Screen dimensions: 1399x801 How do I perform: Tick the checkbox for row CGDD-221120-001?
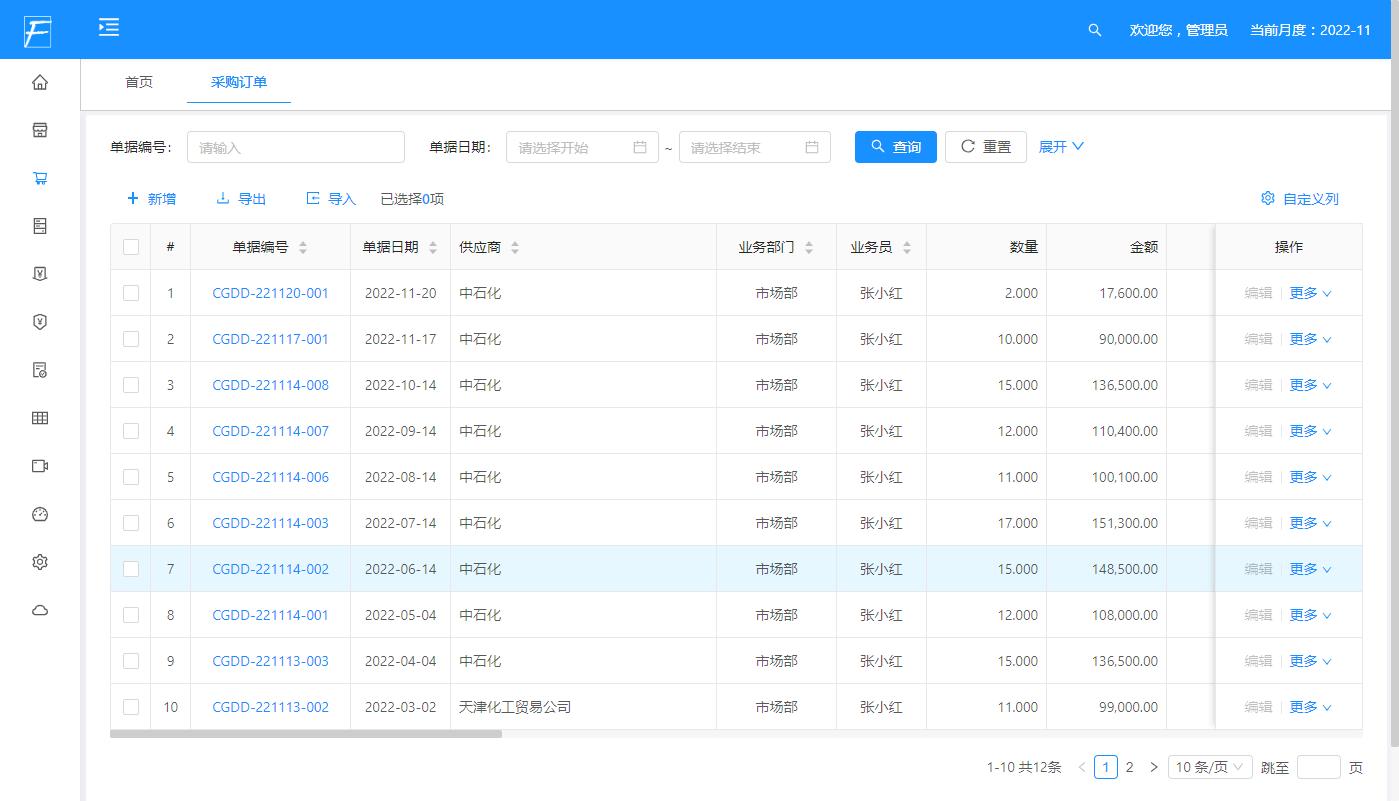click(x=130, y=292)
